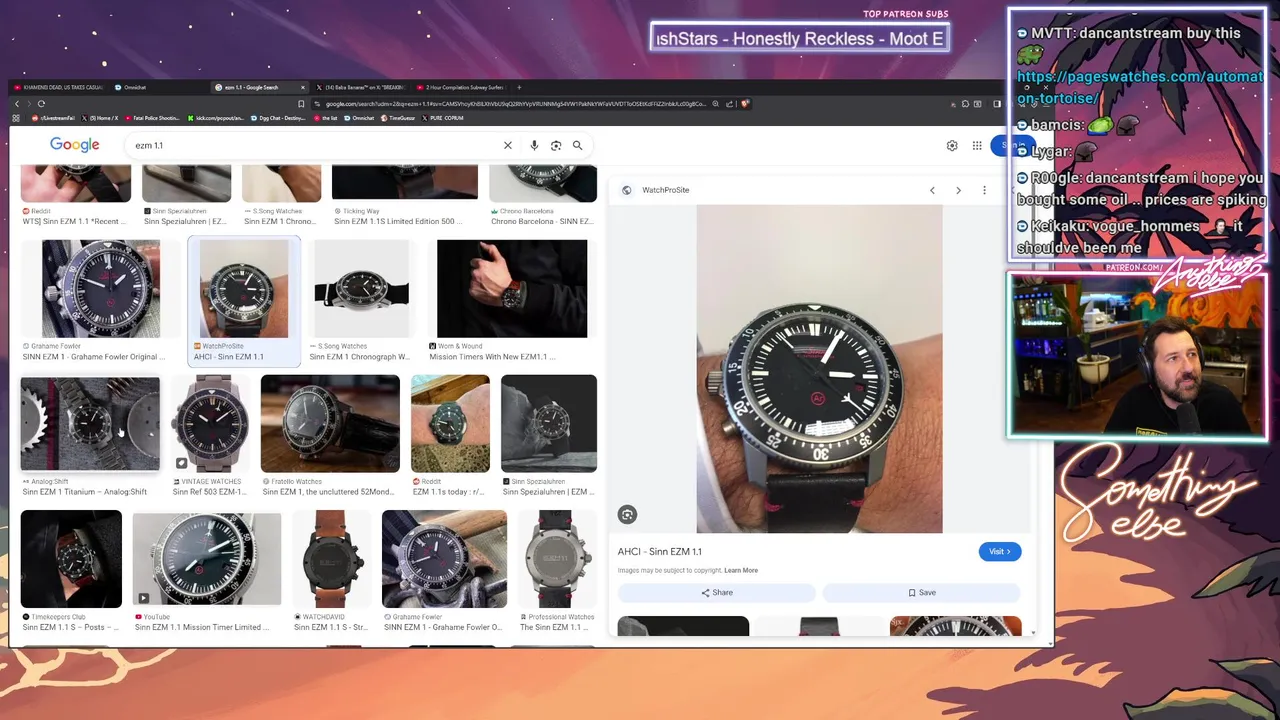The image size is (1280, 720).
Task: Open bookmarks bar apps grid icon
Action: pyautogui.click(x=16, y=118)
